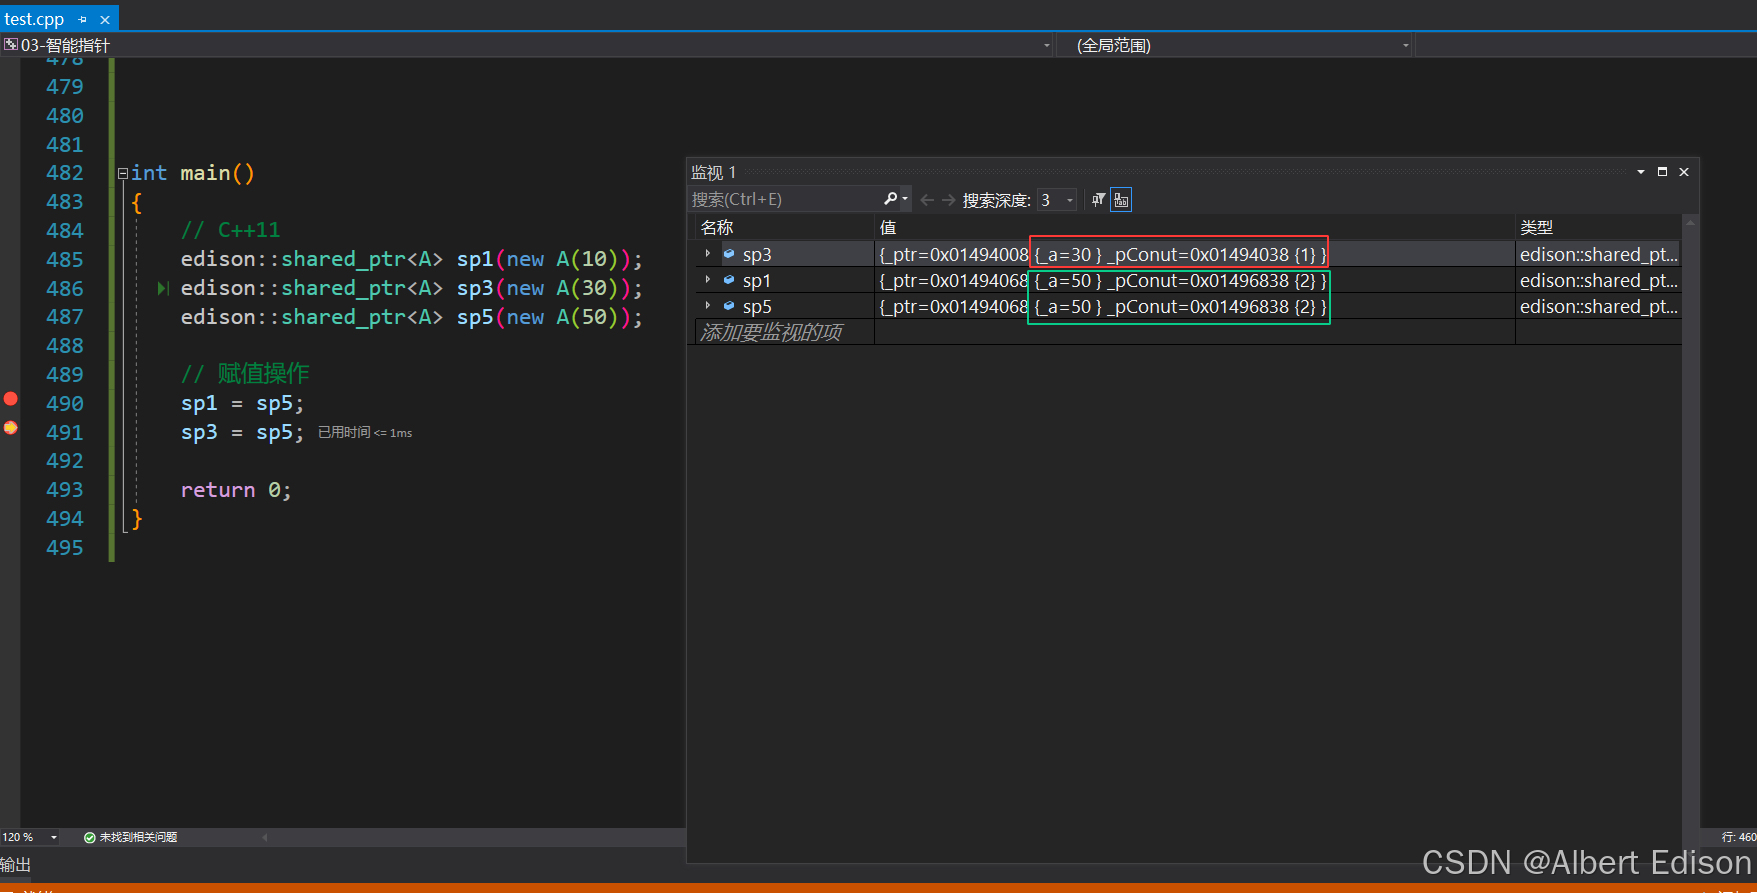Pin the test.cpp tab
The image size is (1757, 893).
coord(83,19)
